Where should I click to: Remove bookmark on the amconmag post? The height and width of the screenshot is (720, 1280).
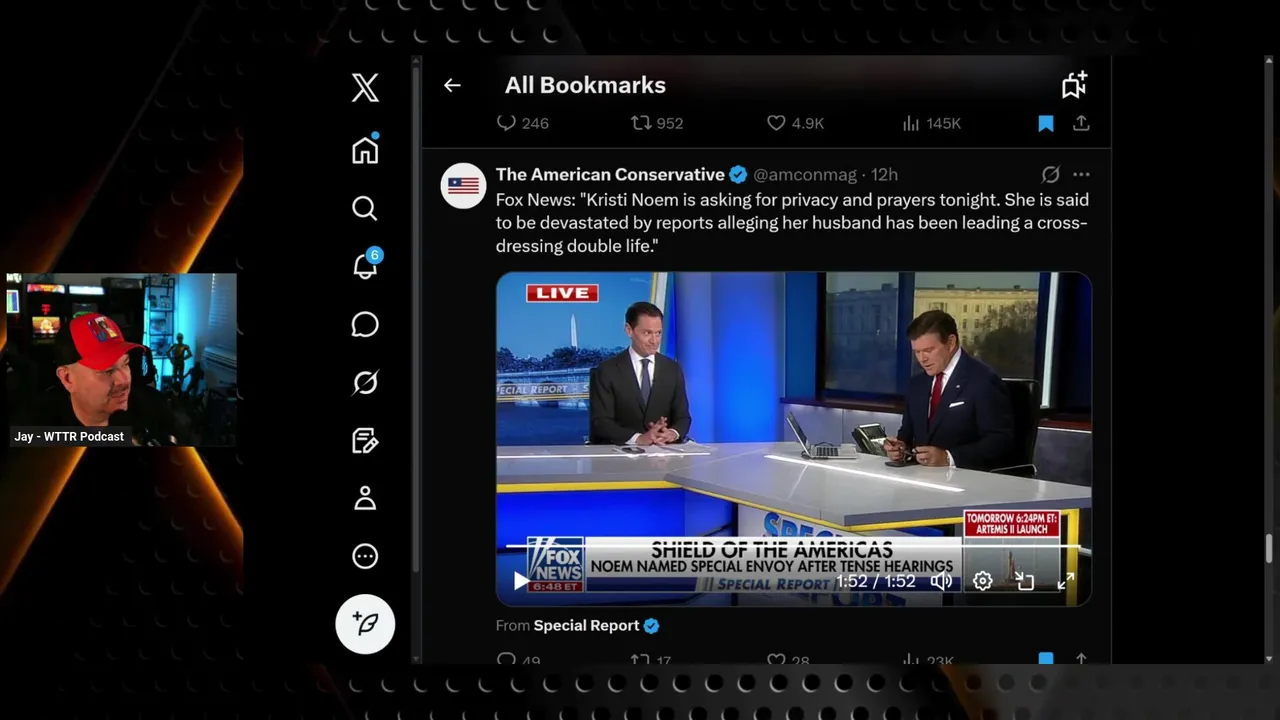click(1046, 659)
